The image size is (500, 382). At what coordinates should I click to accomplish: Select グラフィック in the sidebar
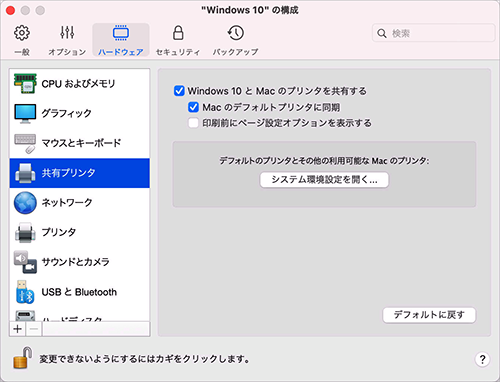pyautogui.click(x=80, y=113)
